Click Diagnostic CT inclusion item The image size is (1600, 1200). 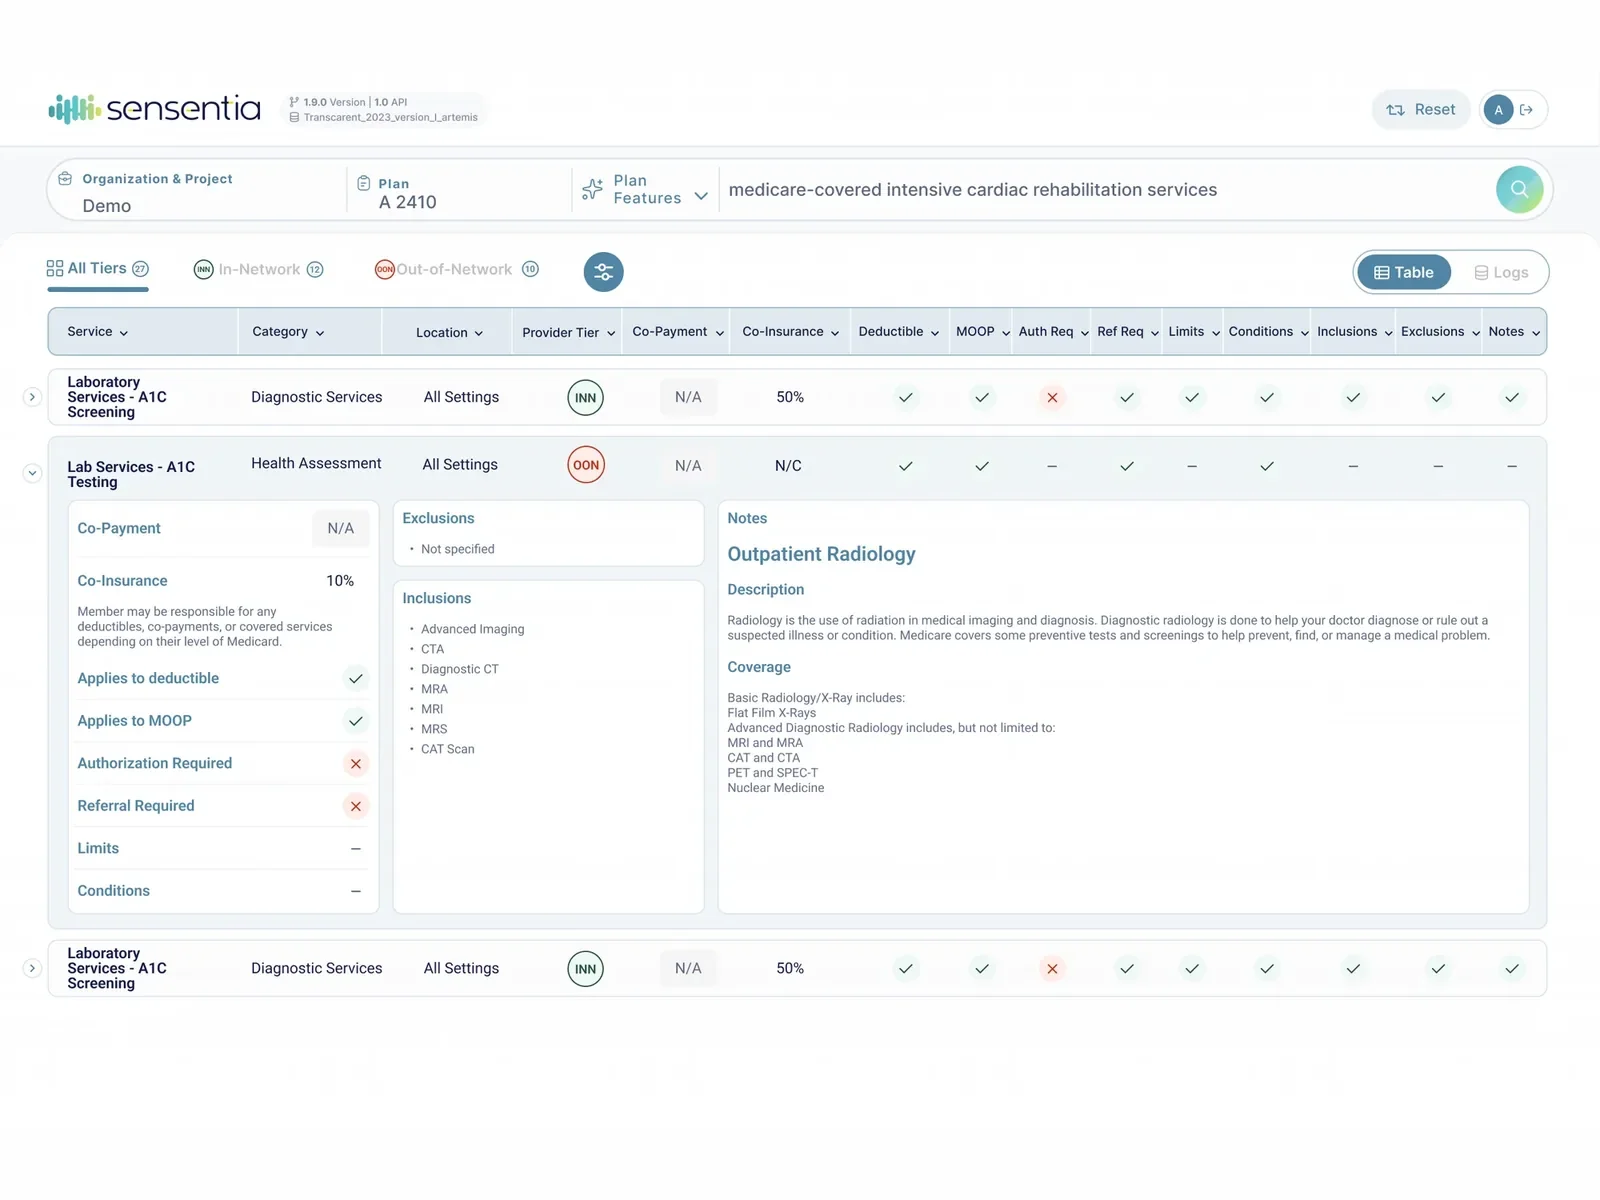[459, 669]
